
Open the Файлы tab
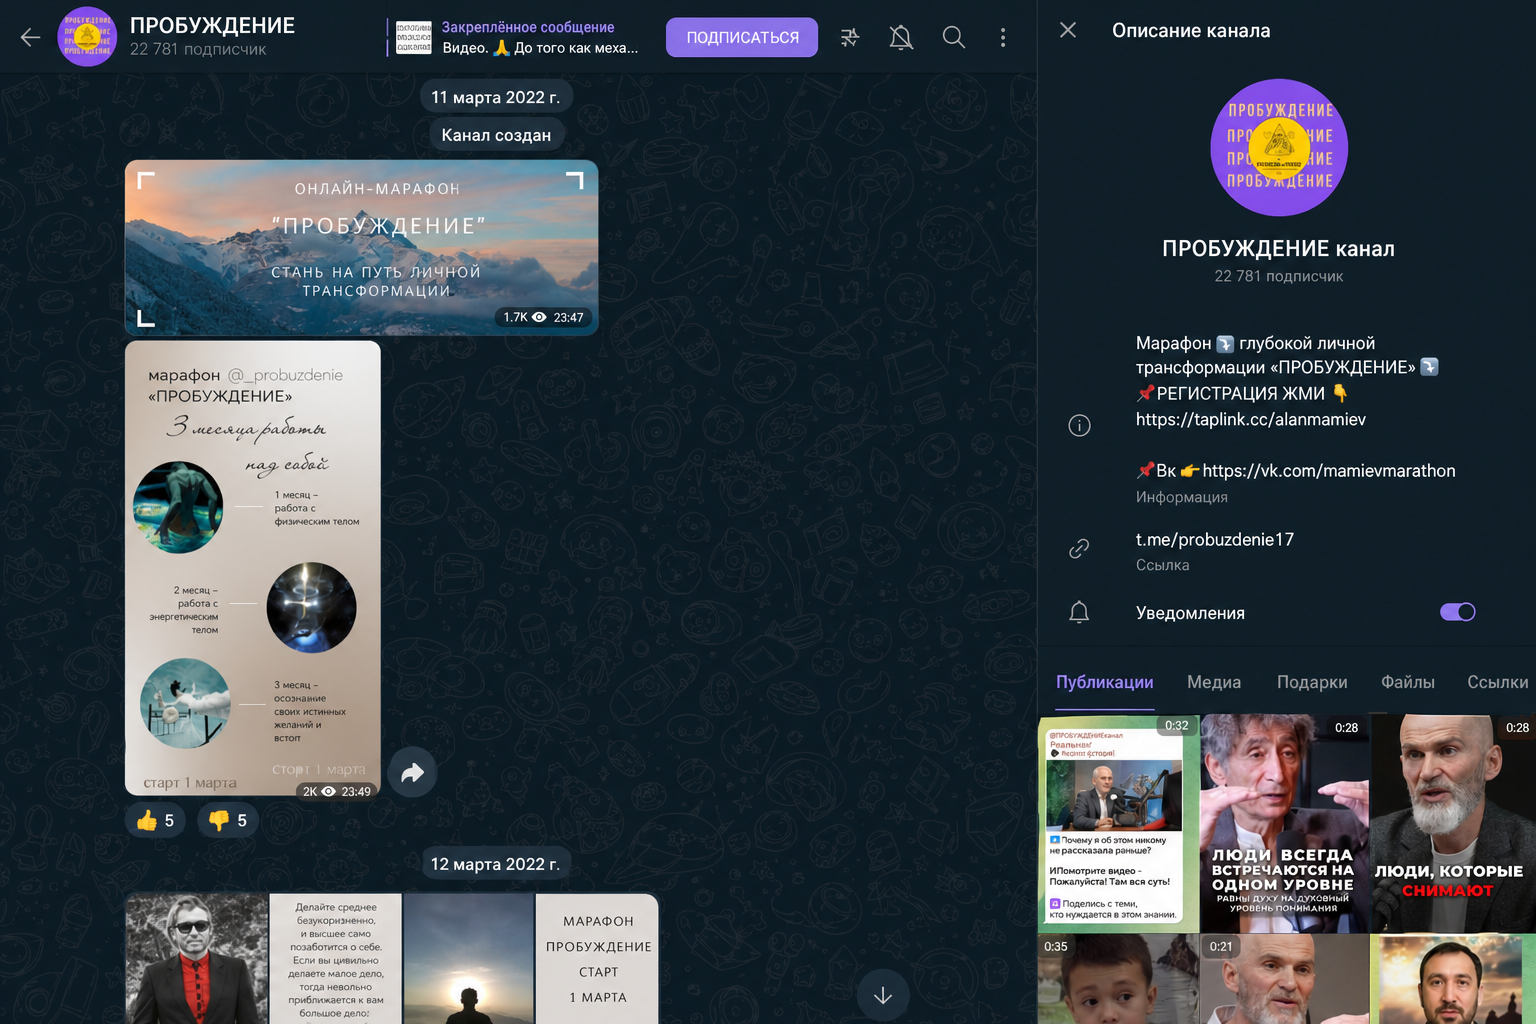1408,682
